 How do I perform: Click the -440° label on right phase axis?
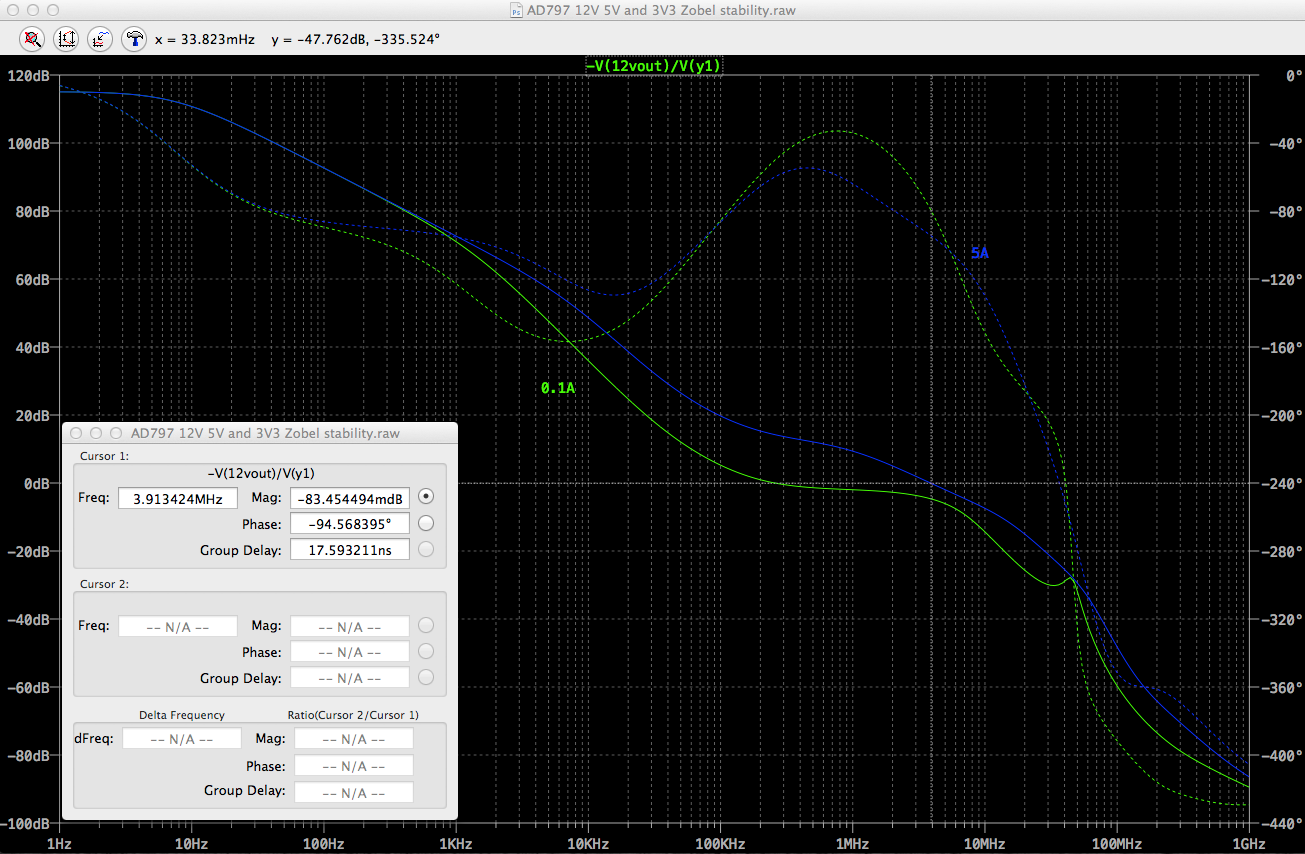point(1282,824)
